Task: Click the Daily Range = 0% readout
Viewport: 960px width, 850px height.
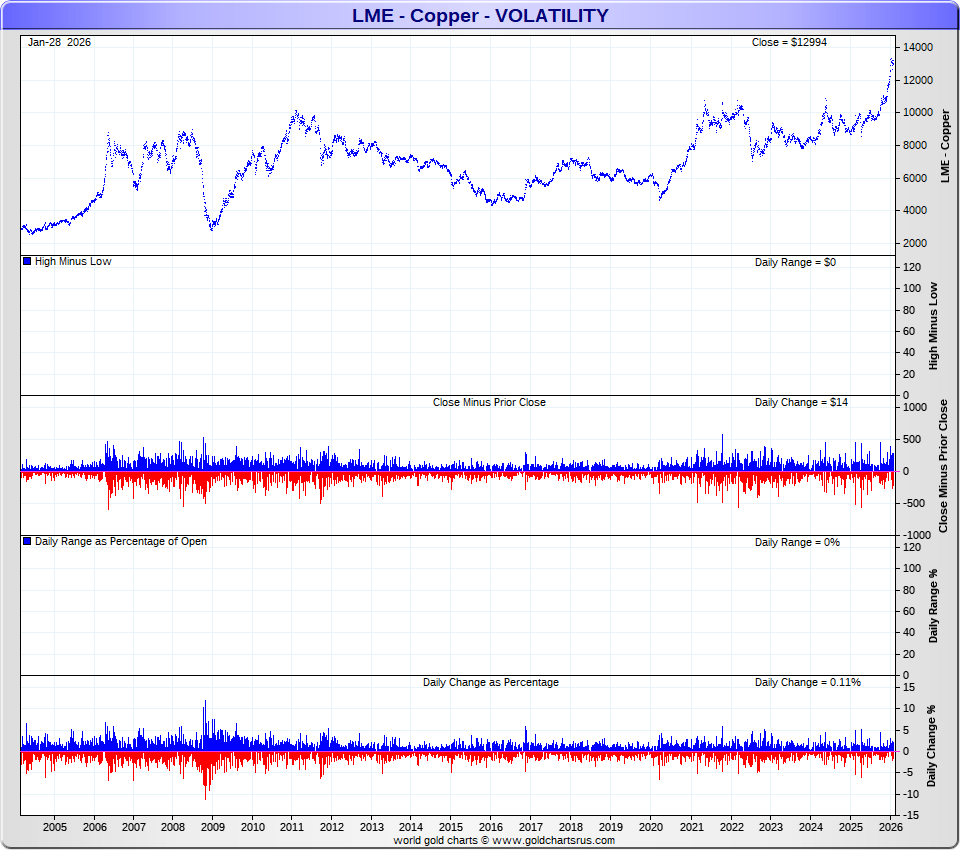Action: (797, 542)
